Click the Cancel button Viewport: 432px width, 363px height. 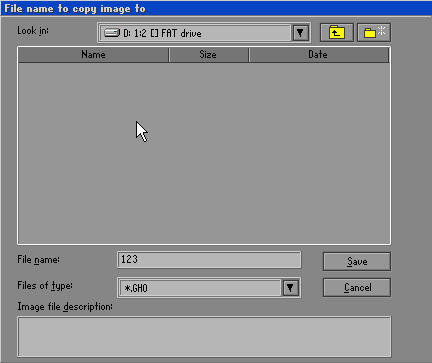click(357, 287)
